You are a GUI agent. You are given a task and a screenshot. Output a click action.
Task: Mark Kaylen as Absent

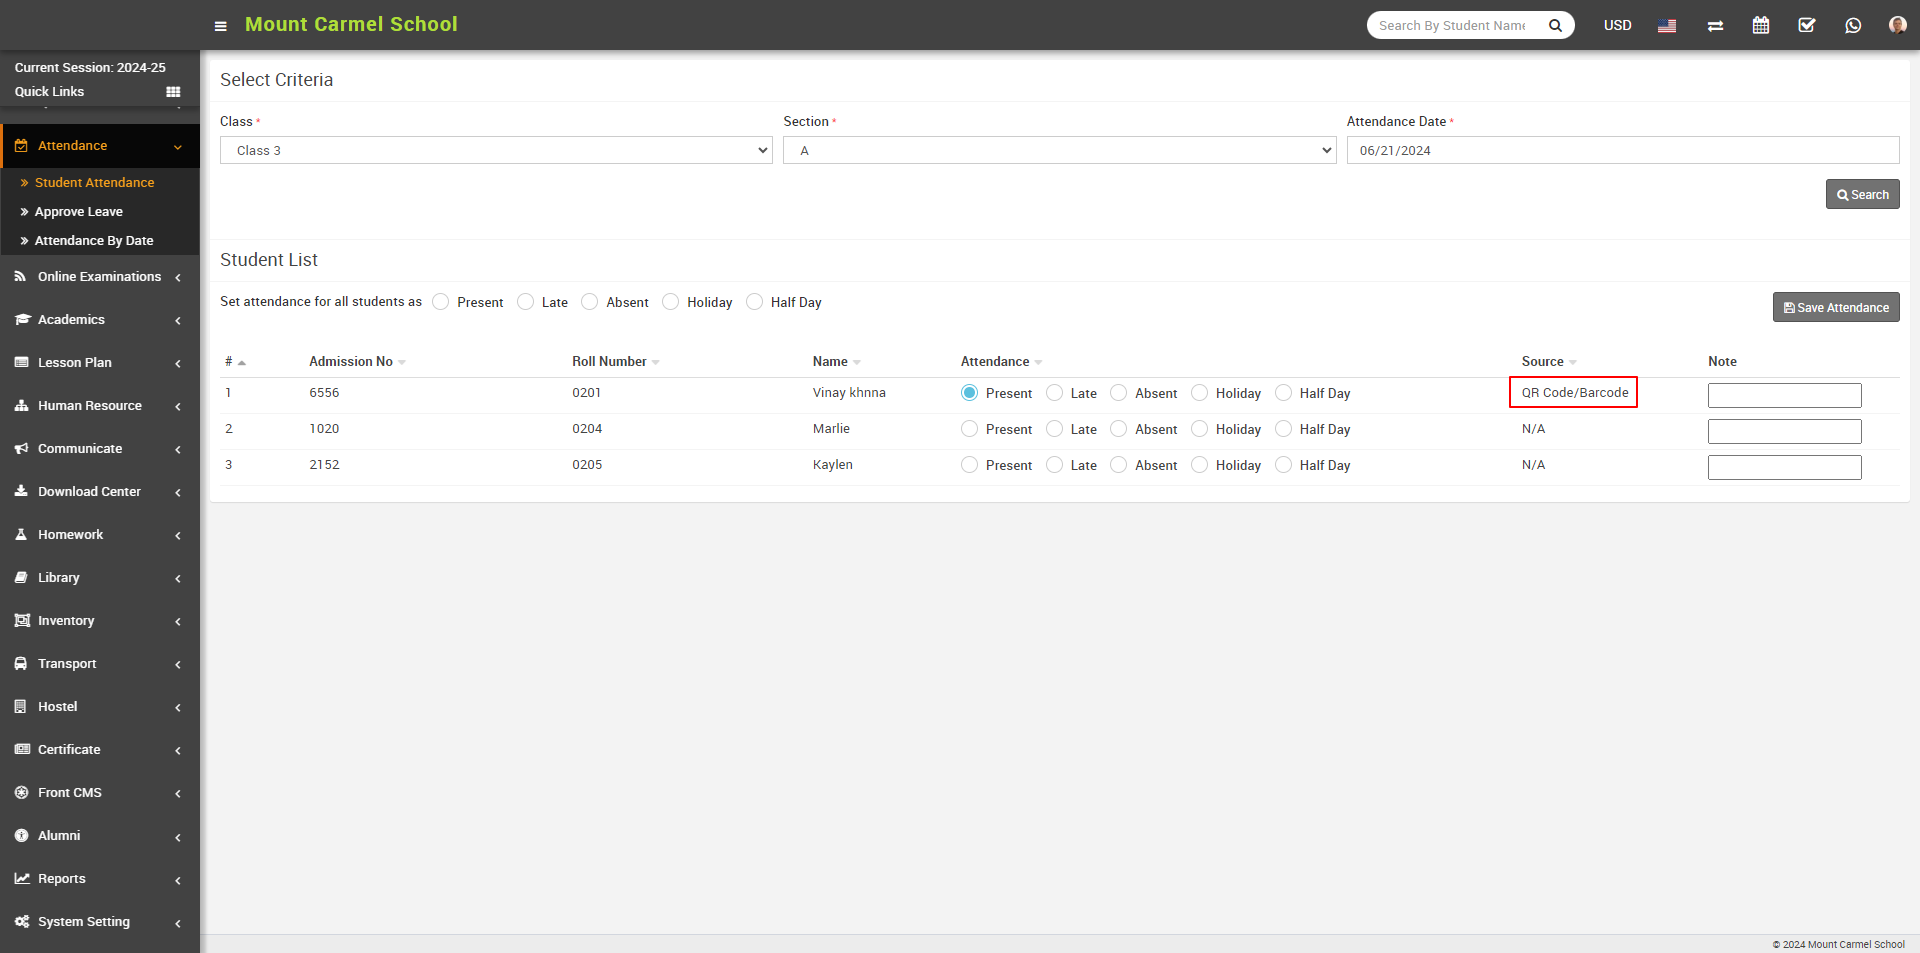pos(1119,465)
